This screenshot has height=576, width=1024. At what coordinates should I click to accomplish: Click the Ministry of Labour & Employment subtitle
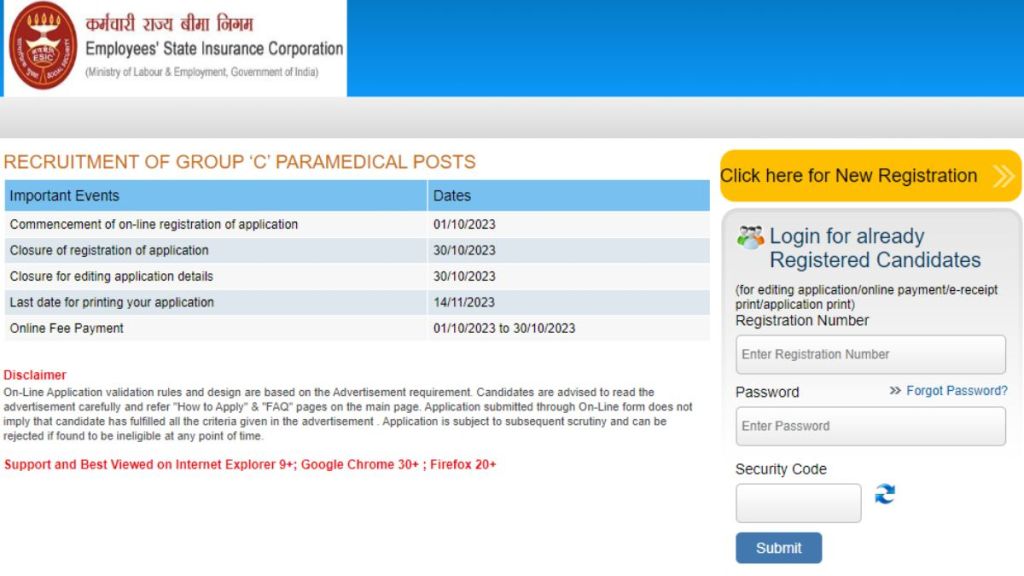pos(202,72)
